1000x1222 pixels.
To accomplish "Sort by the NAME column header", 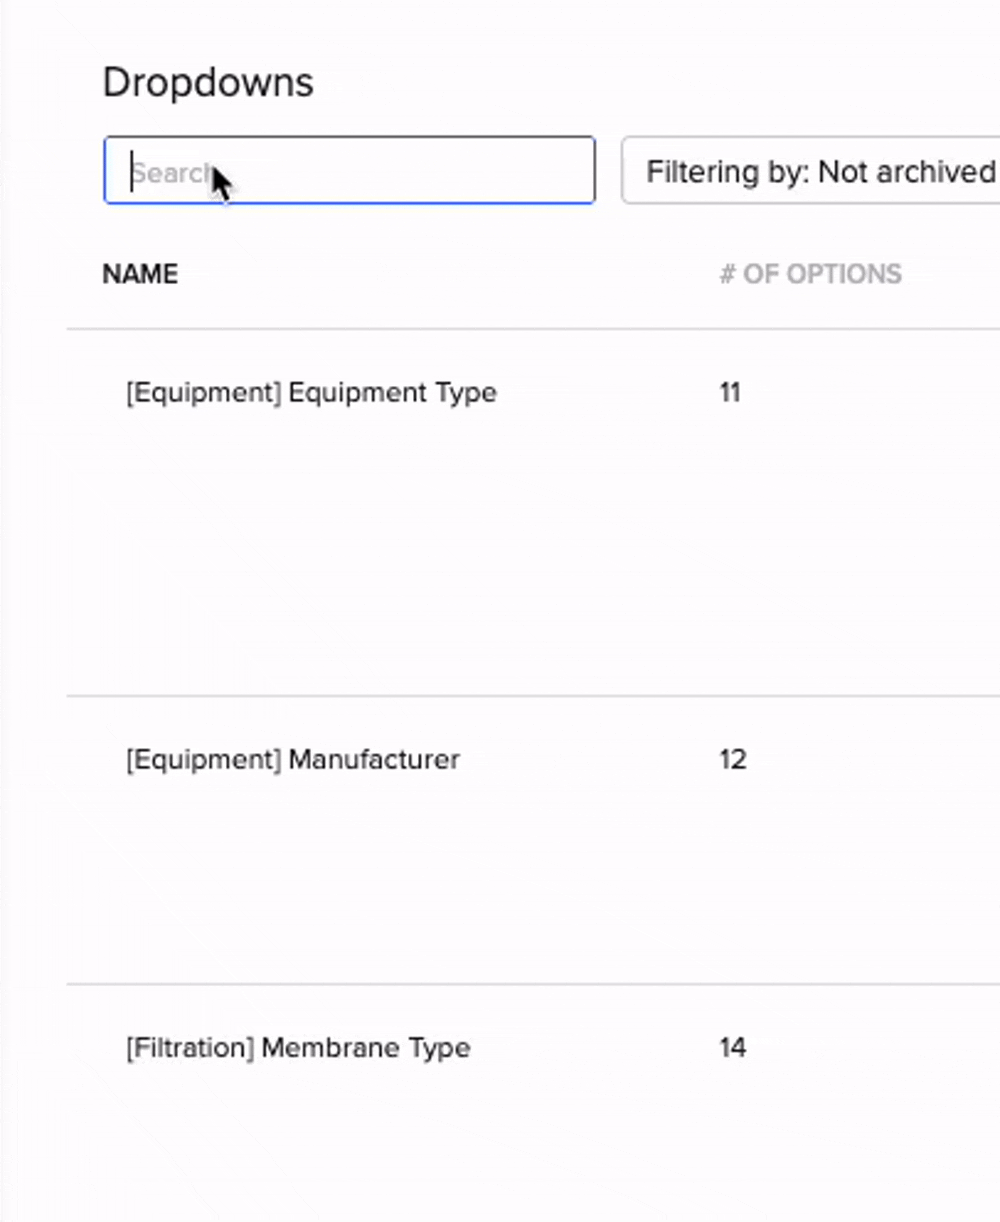I will click(140, 274).
